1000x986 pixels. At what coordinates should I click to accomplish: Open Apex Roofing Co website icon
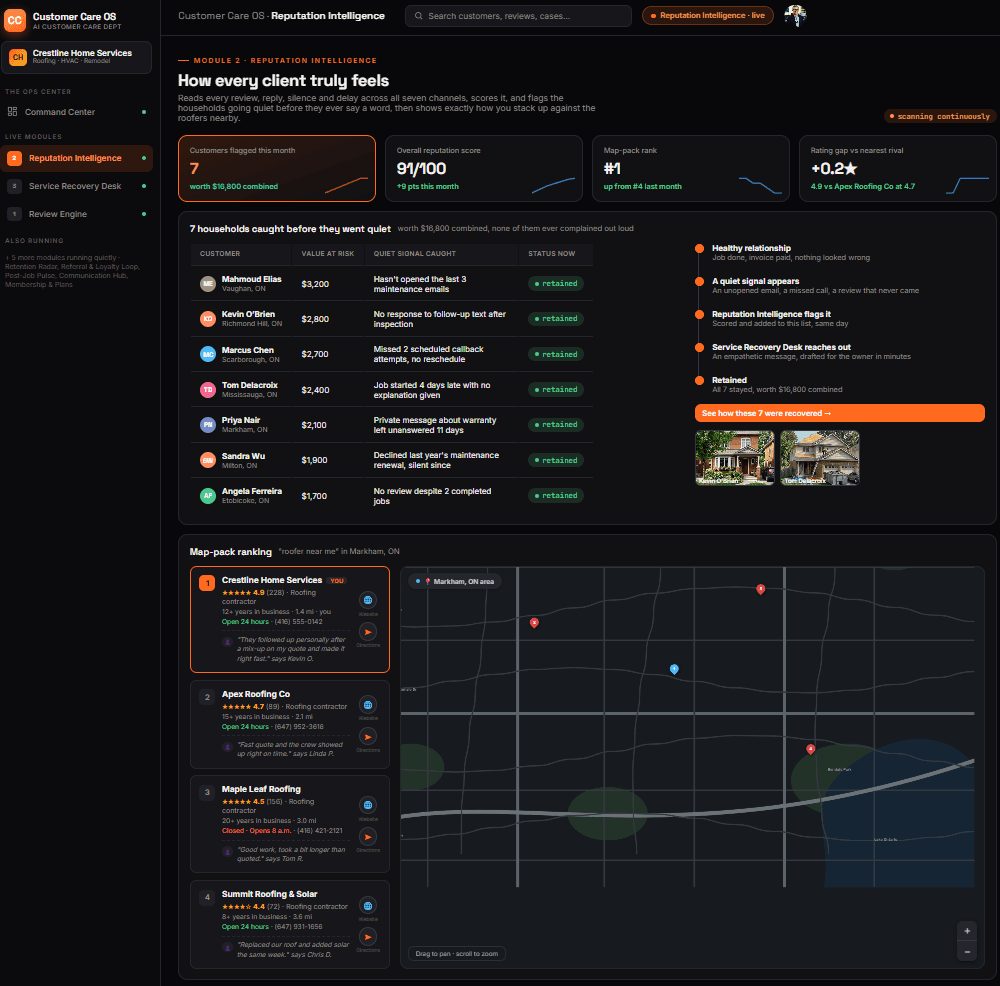coord(368,705)
